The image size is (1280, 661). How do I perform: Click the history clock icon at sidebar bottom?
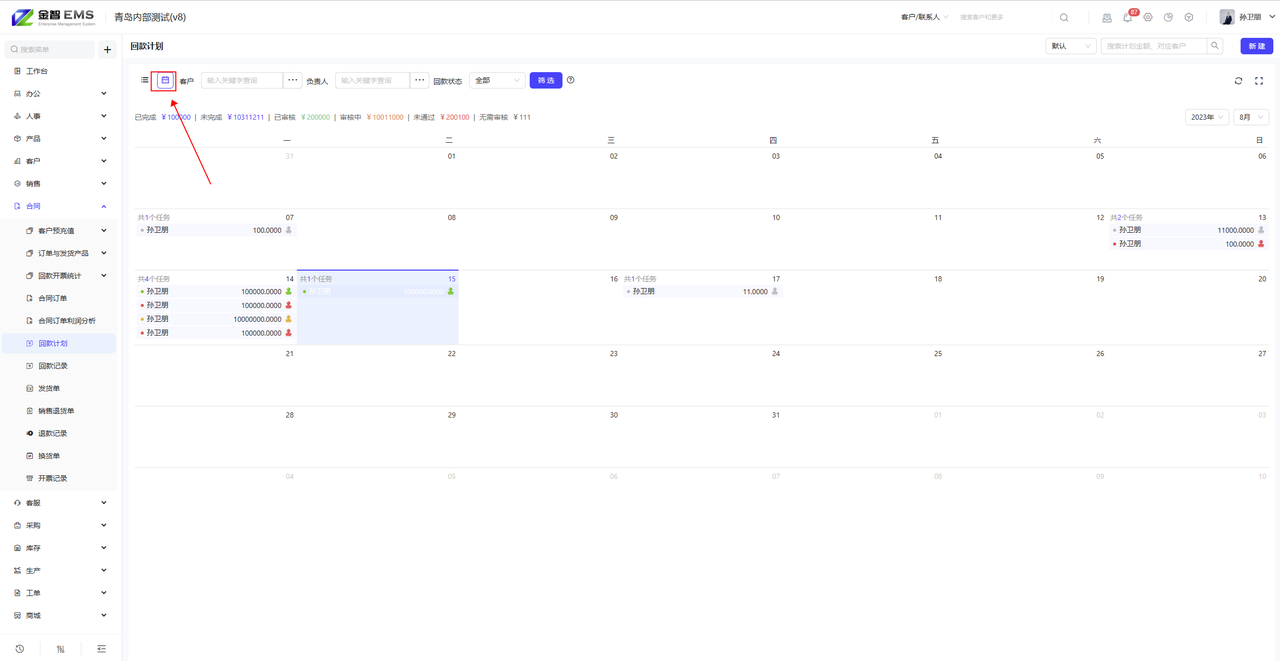coord(19,649)
